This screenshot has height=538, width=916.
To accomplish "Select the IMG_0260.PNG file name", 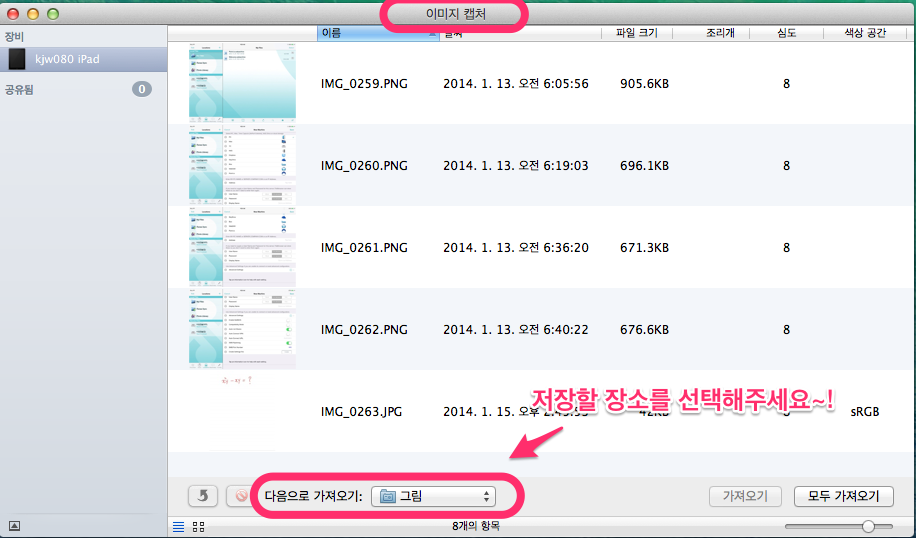I will (x=364, y=165).
